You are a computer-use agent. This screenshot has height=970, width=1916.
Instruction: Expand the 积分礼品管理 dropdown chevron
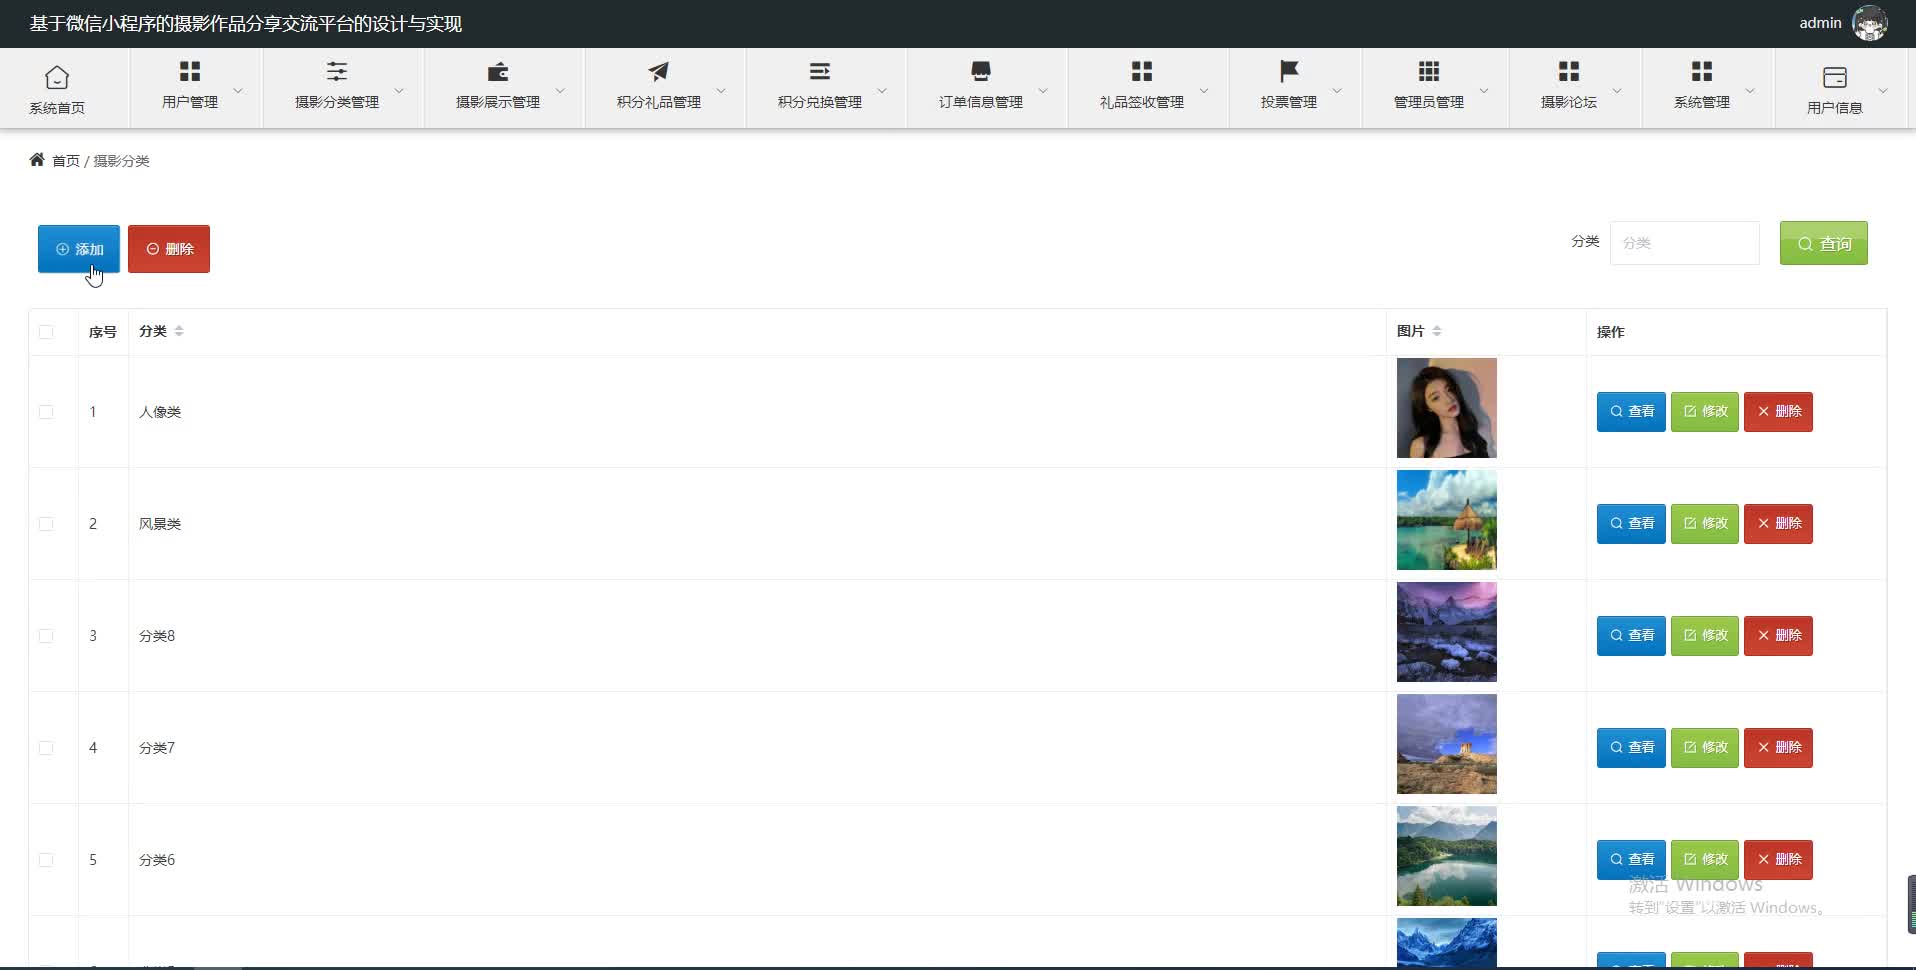721,90
